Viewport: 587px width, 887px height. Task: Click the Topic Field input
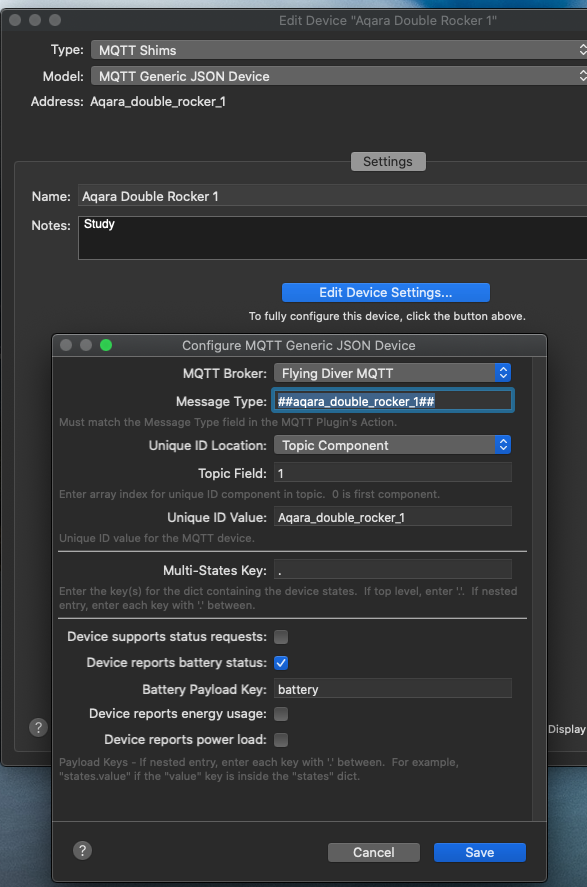392,473
